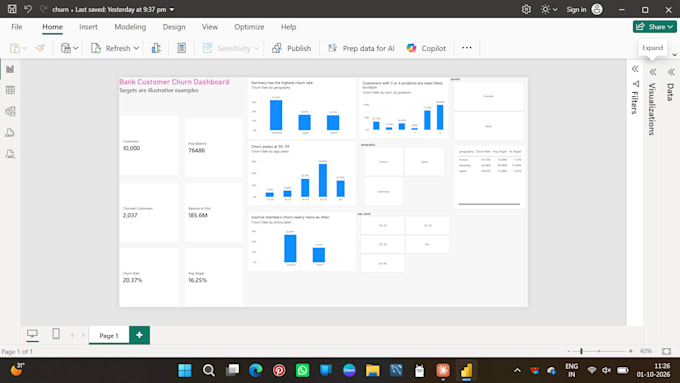Select Spain in the geography slicer
This screenshot has width=680, height=383.
424,161
